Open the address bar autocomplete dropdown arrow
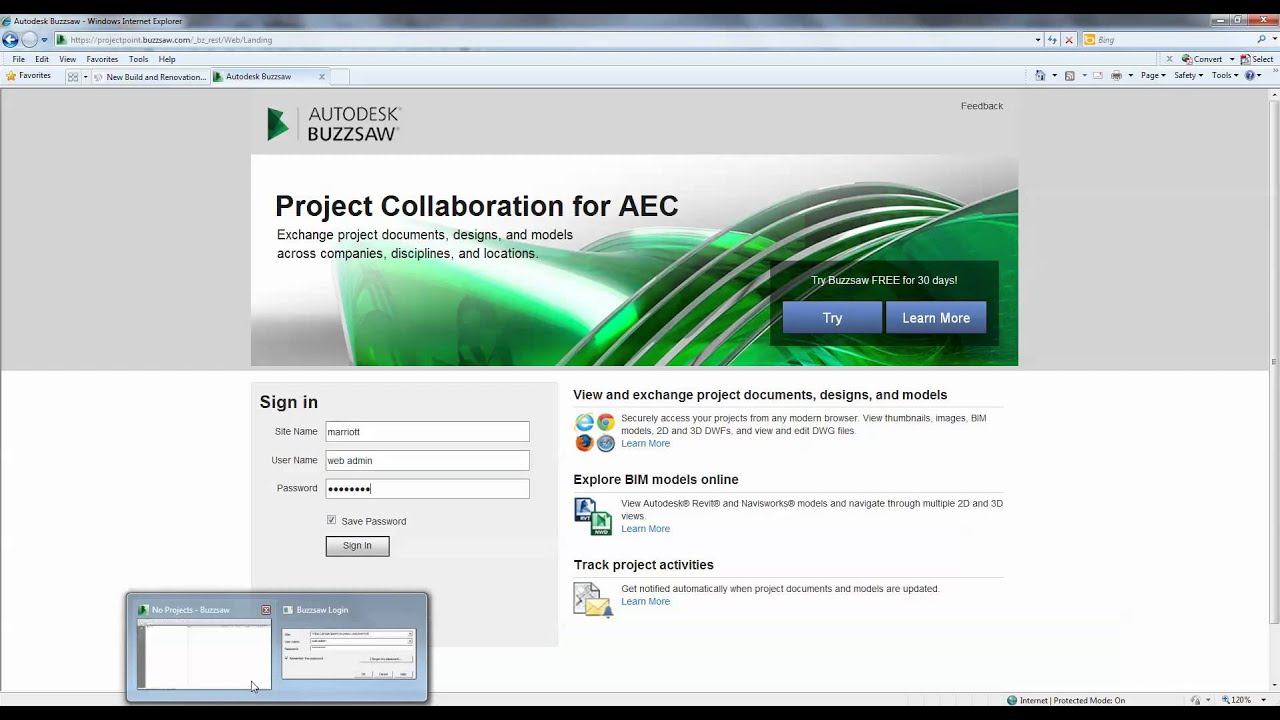The image size is (1280, 720). (x=1038, y=40)
